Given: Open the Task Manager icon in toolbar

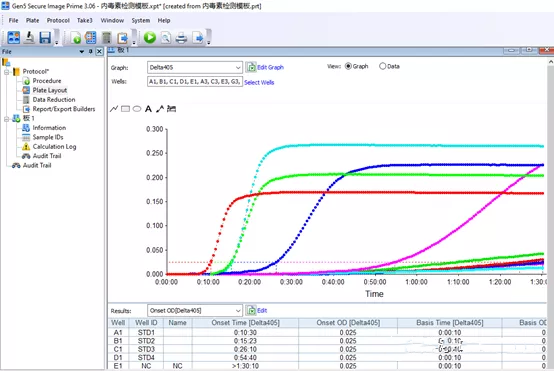Looking at the screenshot, I should coord(14,37).
